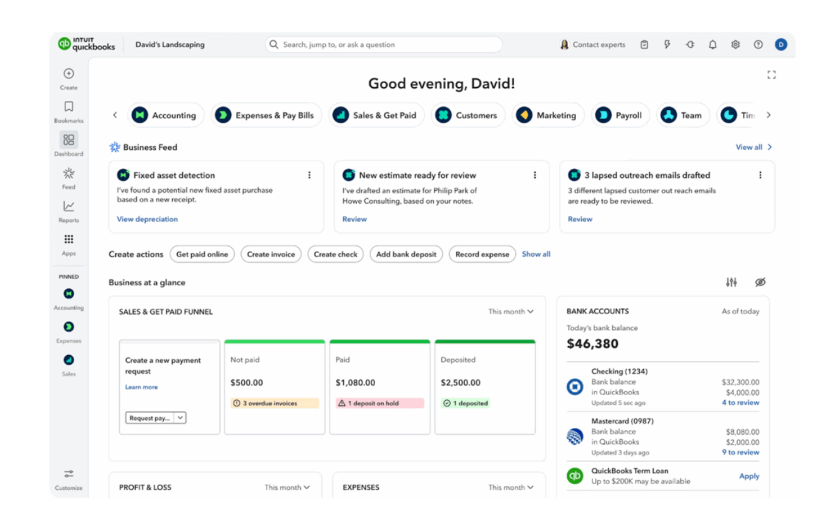Click the Checking (1234) account row
This screenshot has width=822, height=532.
click(x=663, y=387)
